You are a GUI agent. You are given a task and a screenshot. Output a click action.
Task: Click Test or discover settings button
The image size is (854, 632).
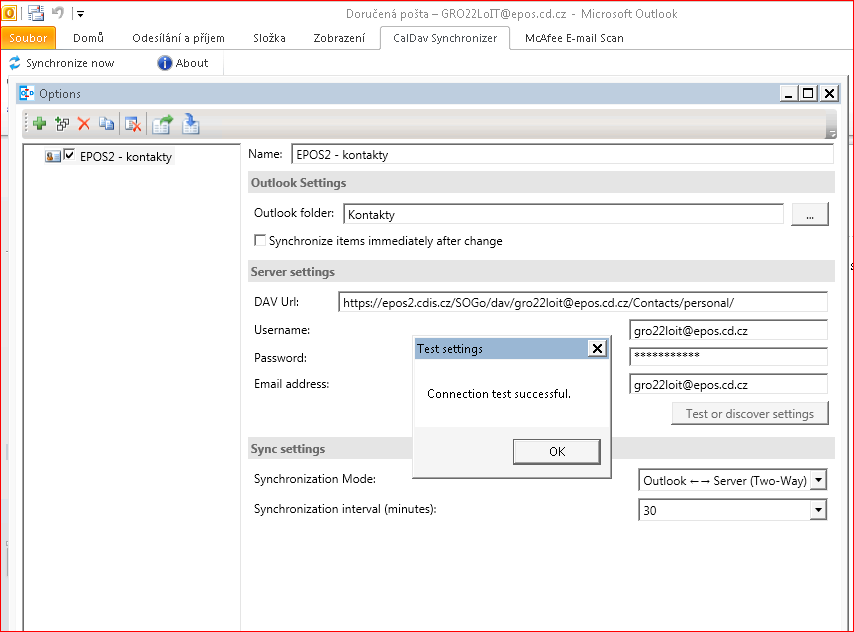(749, 414)
